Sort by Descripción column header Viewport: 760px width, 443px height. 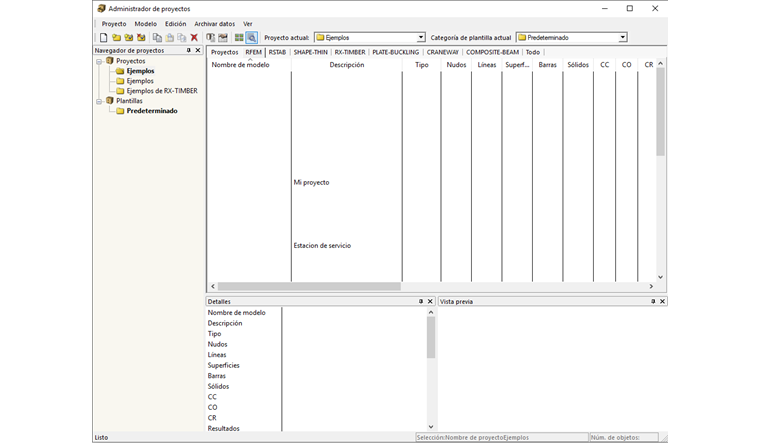click(347, 64)
